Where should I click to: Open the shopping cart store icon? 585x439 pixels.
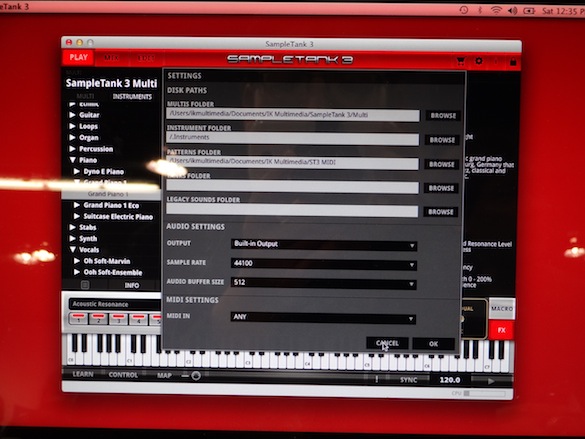pyautogui.click(x=461, y=62)
